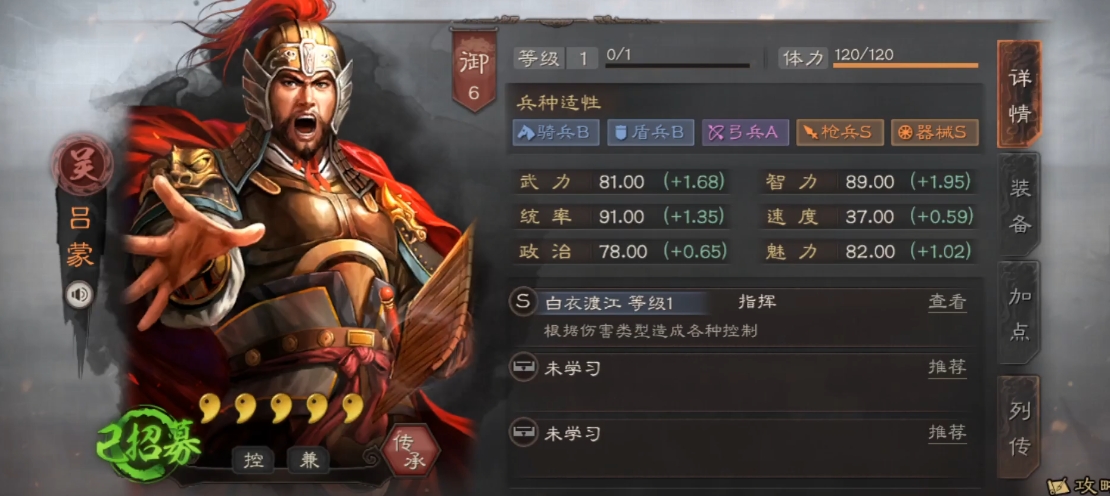
Task: Select the 枪兵S spearman aptitude badge
Action: coord(840,132)
